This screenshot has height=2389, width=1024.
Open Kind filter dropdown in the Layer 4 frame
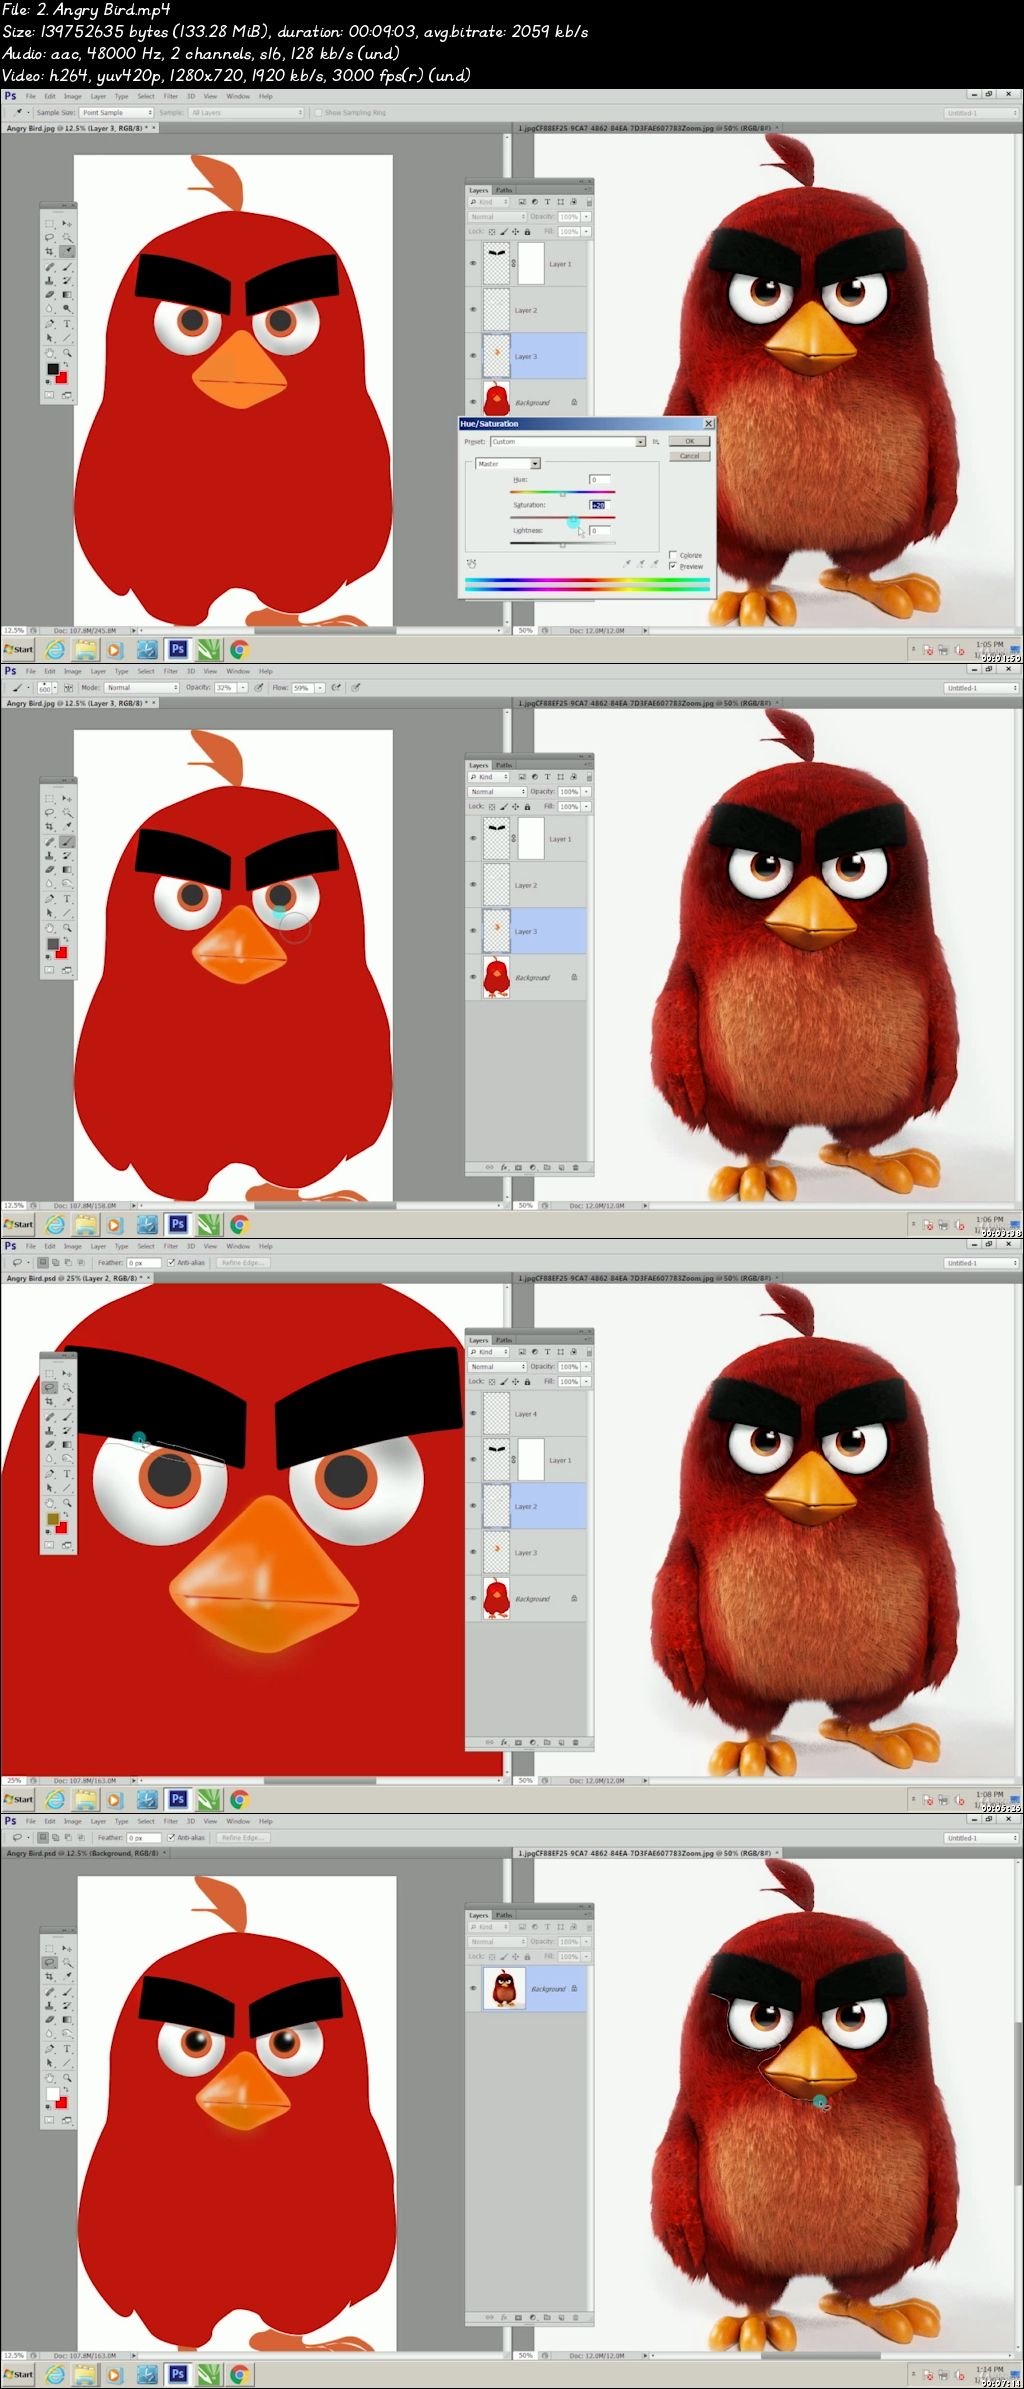tap(489, 1352)
